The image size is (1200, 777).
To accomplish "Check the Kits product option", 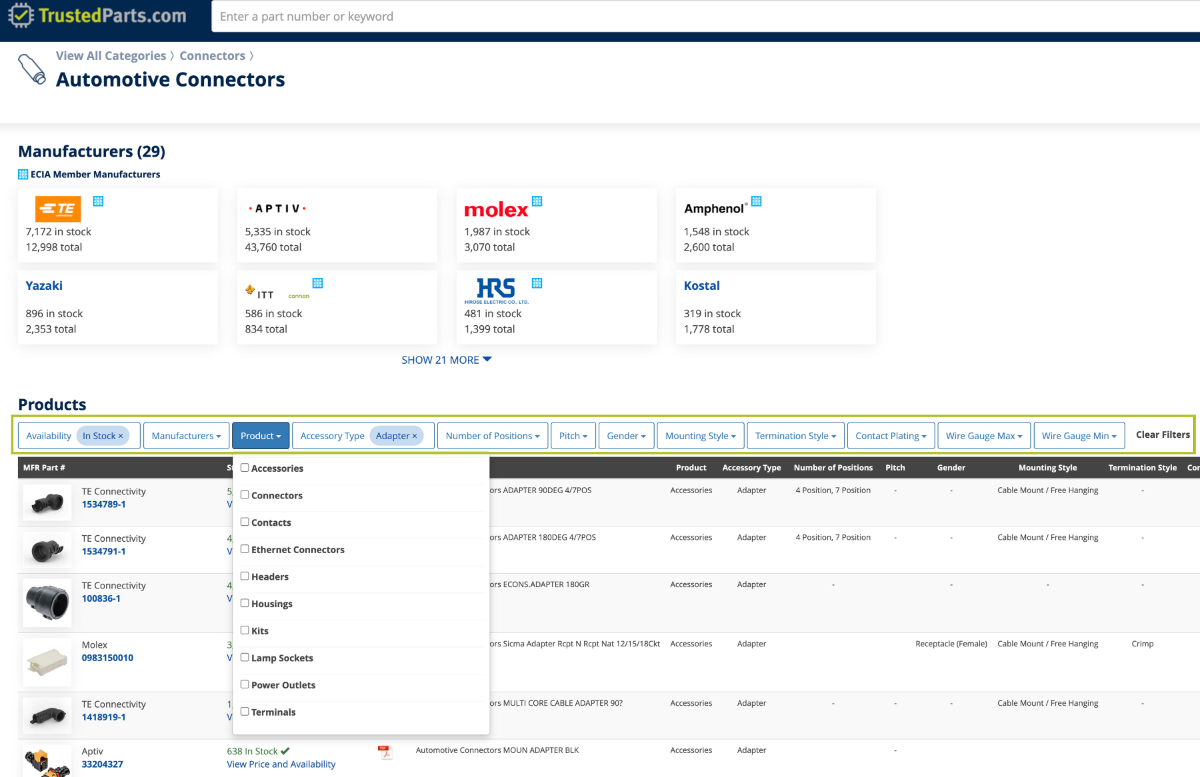I will point(245,630).
